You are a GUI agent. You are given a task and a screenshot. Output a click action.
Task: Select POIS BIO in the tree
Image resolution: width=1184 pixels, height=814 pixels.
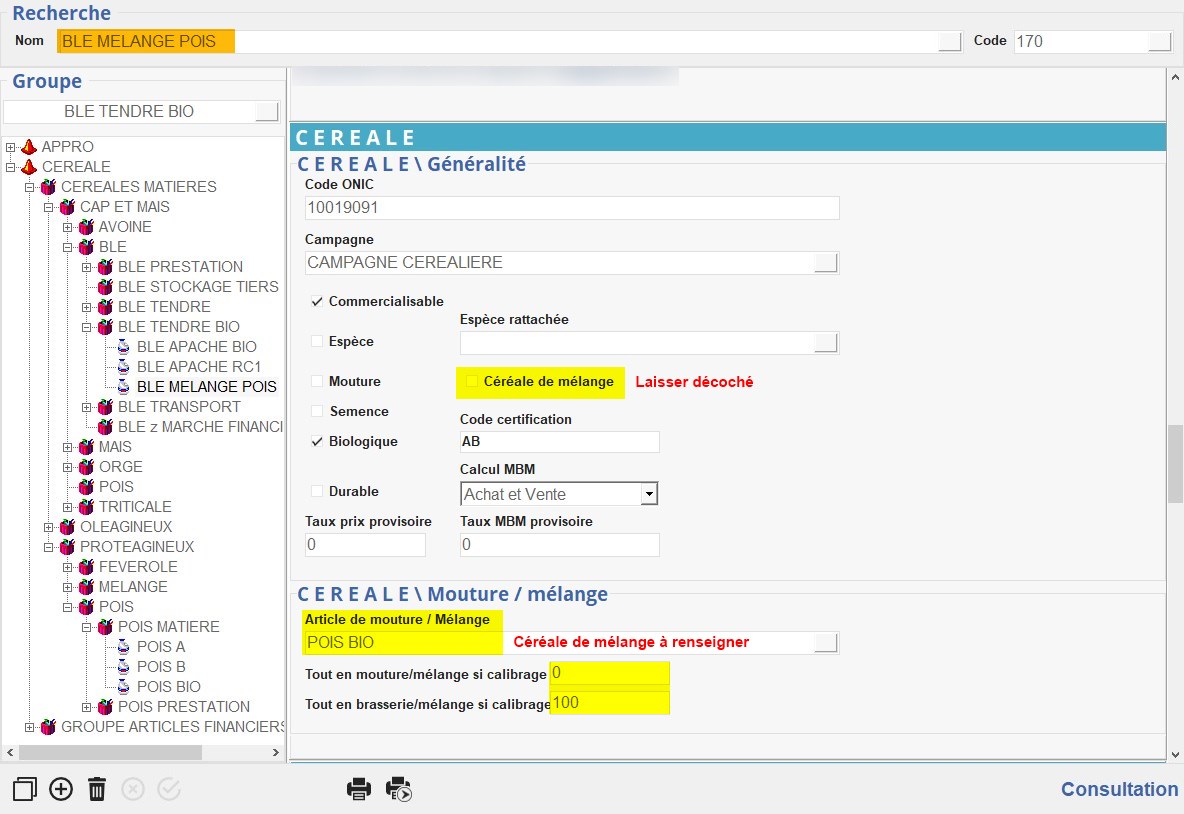click(168, 687)
